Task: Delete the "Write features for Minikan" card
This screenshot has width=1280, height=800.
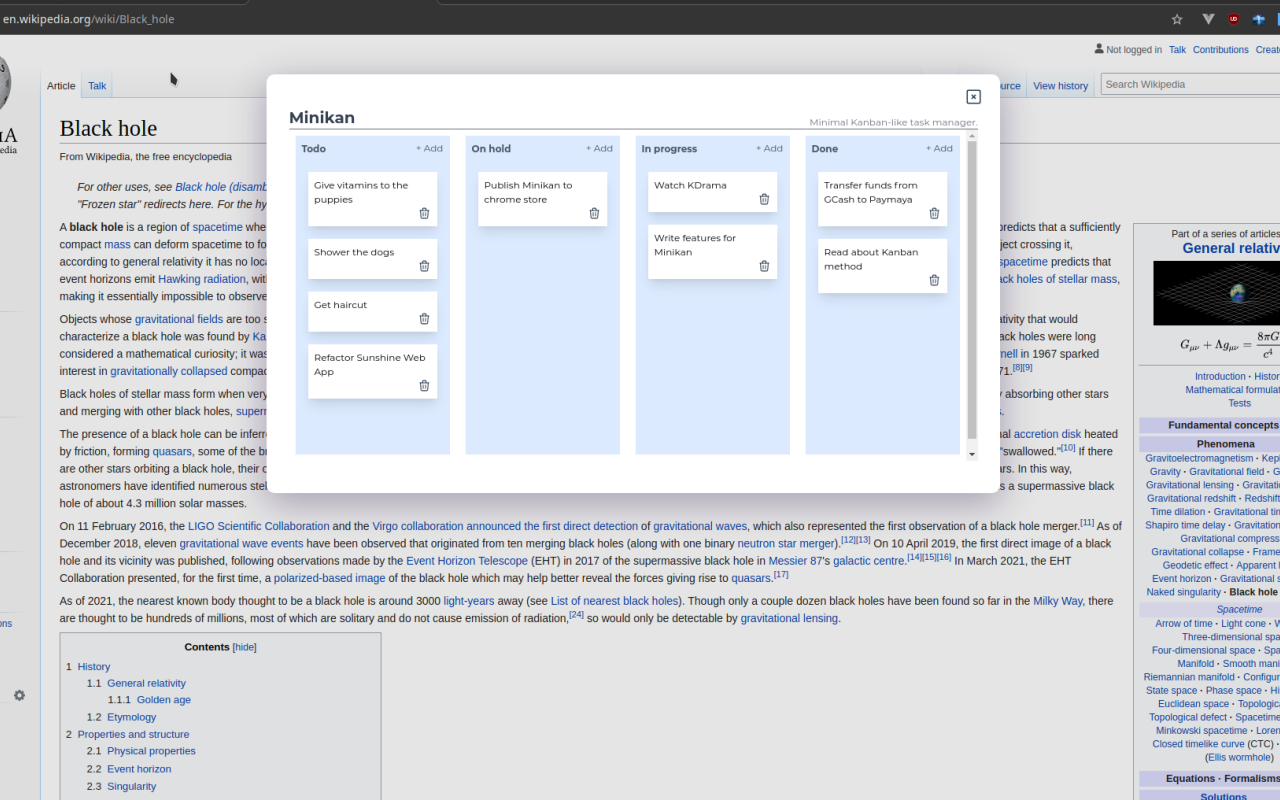Action: coord(764,266)
